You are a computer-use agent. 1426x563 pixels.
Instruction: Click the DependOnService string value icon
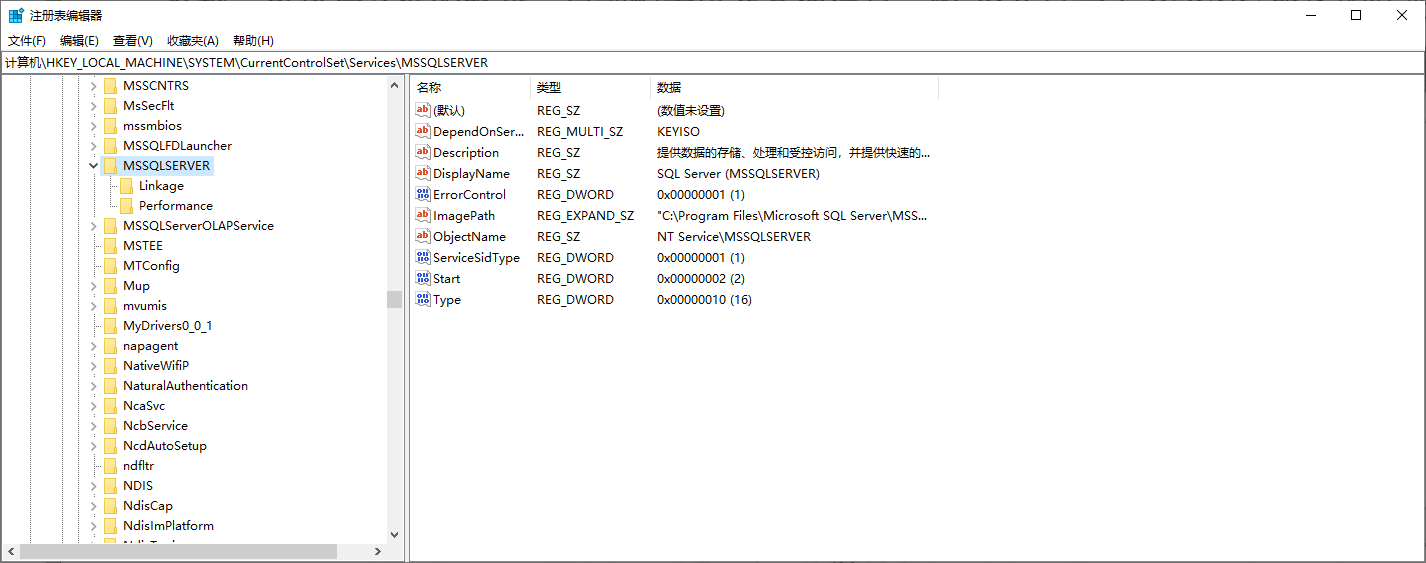click(x=423, y=131)
